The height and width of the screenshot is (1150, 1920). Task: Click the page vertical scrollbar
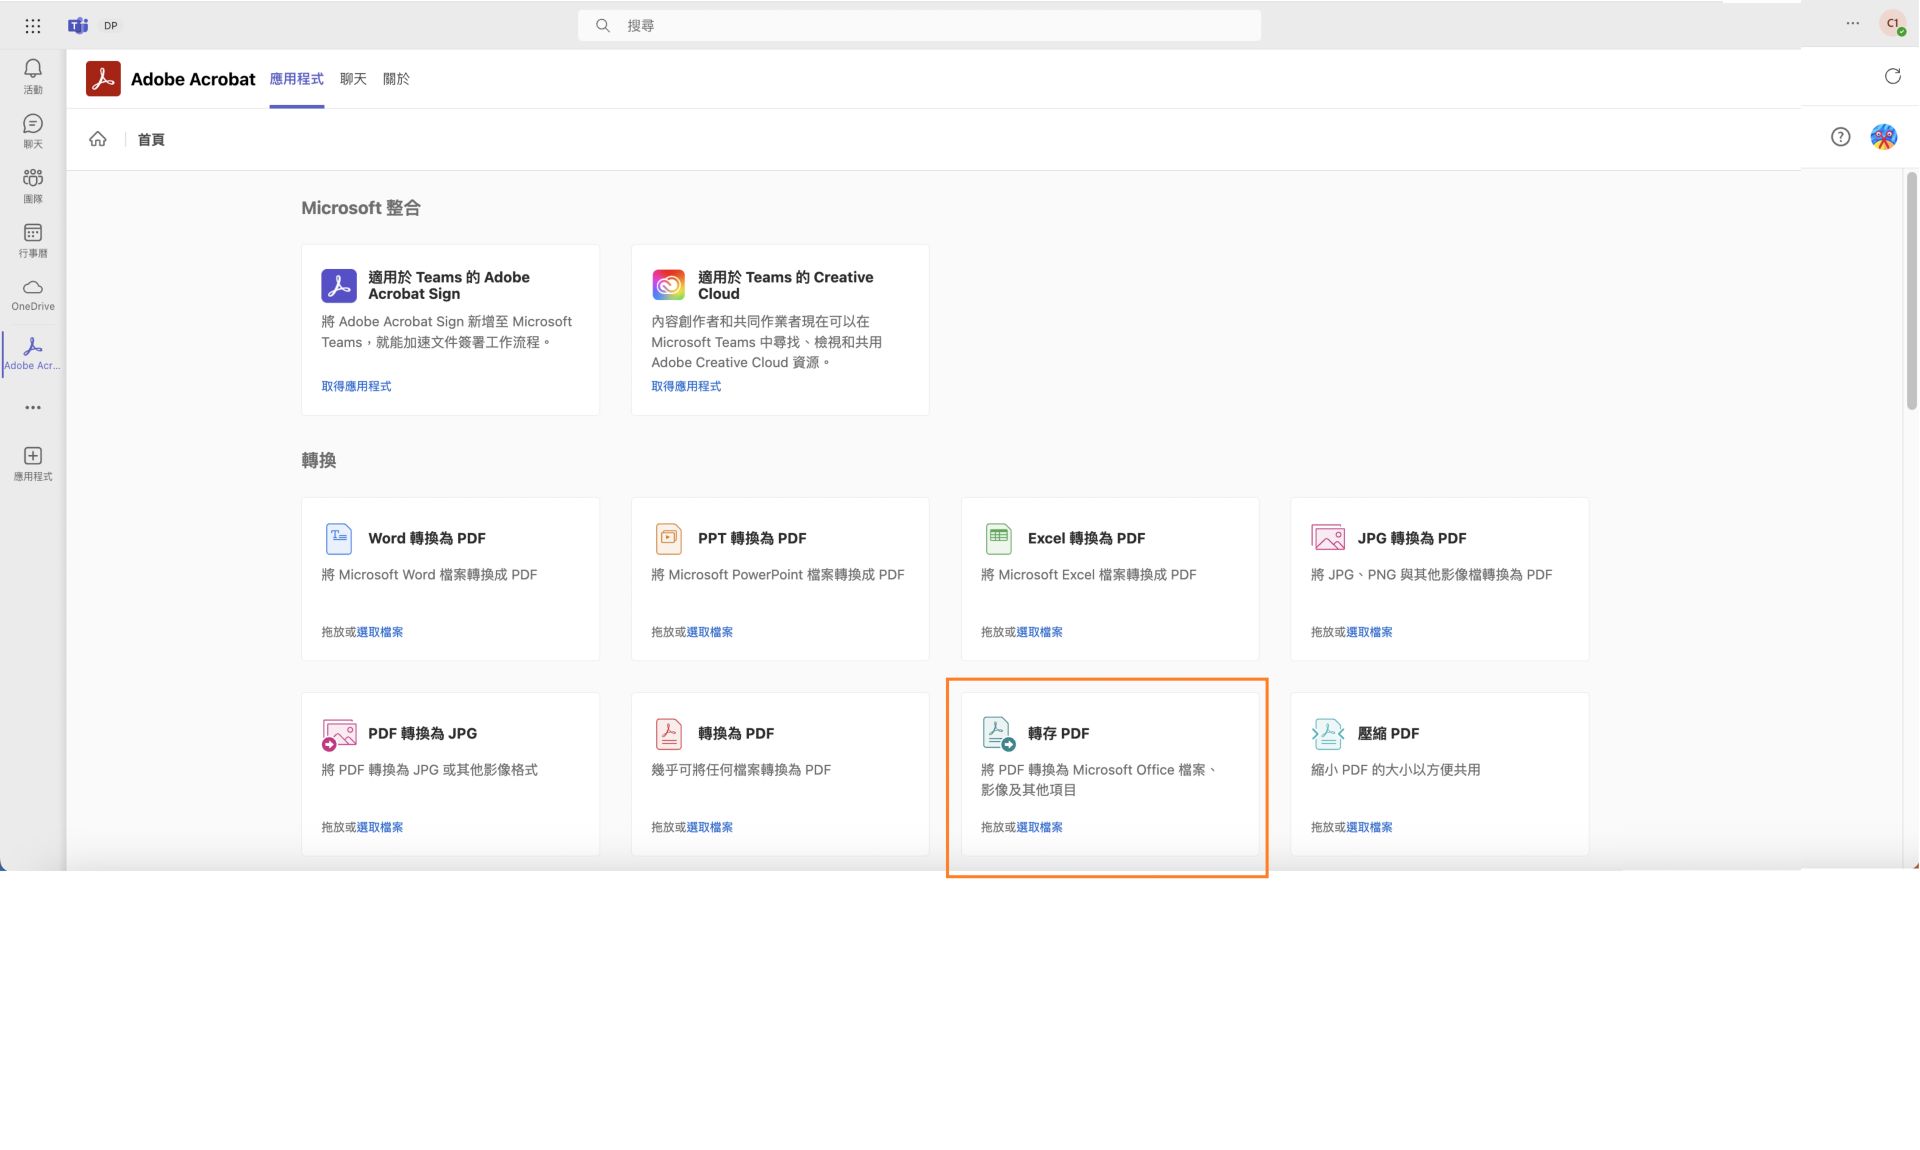tap(1911, 290)
